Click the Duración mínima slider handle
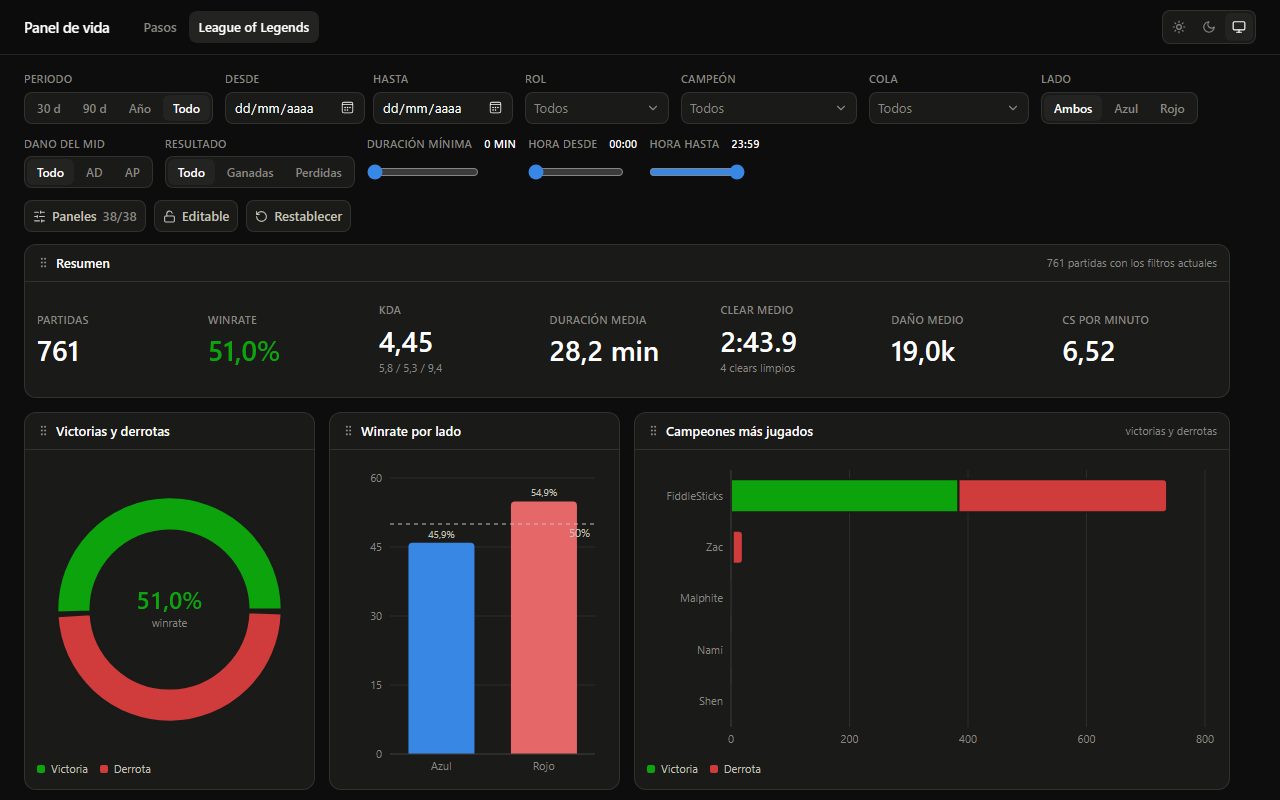Image resolution: width=1280 pixels, height=800 pixels. (x=375, y=172)
